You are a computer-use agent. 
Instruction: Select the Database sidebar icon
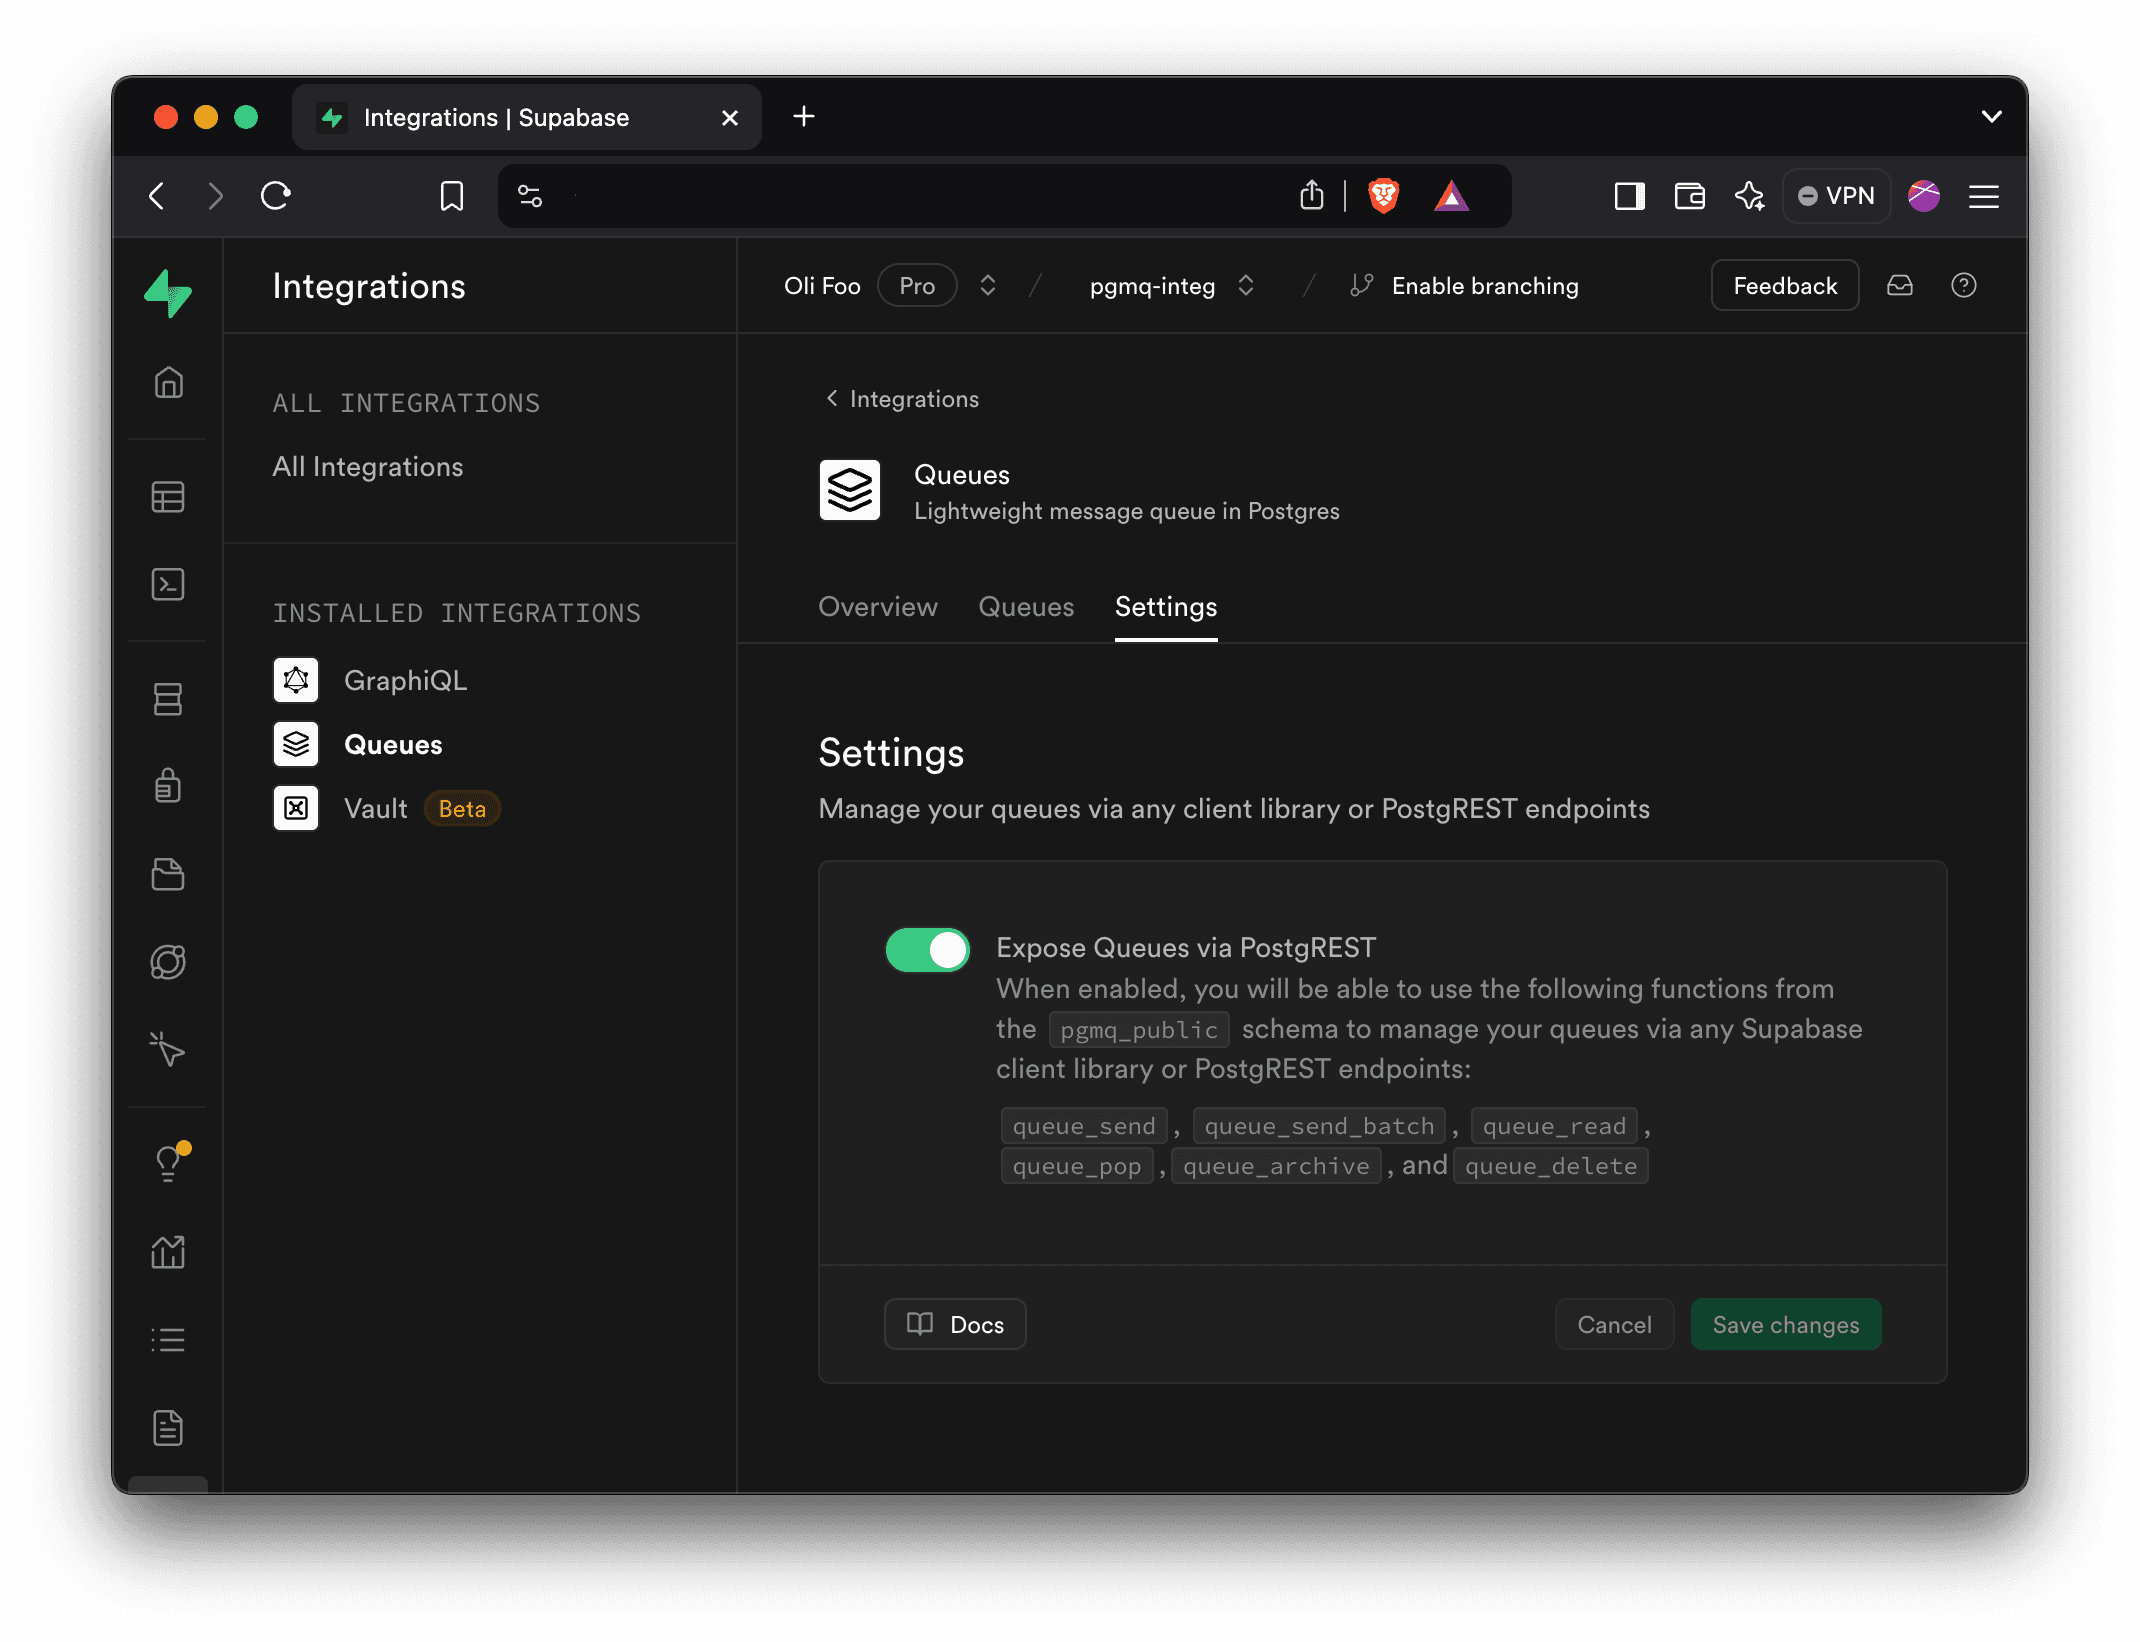(x=168, y=698)
